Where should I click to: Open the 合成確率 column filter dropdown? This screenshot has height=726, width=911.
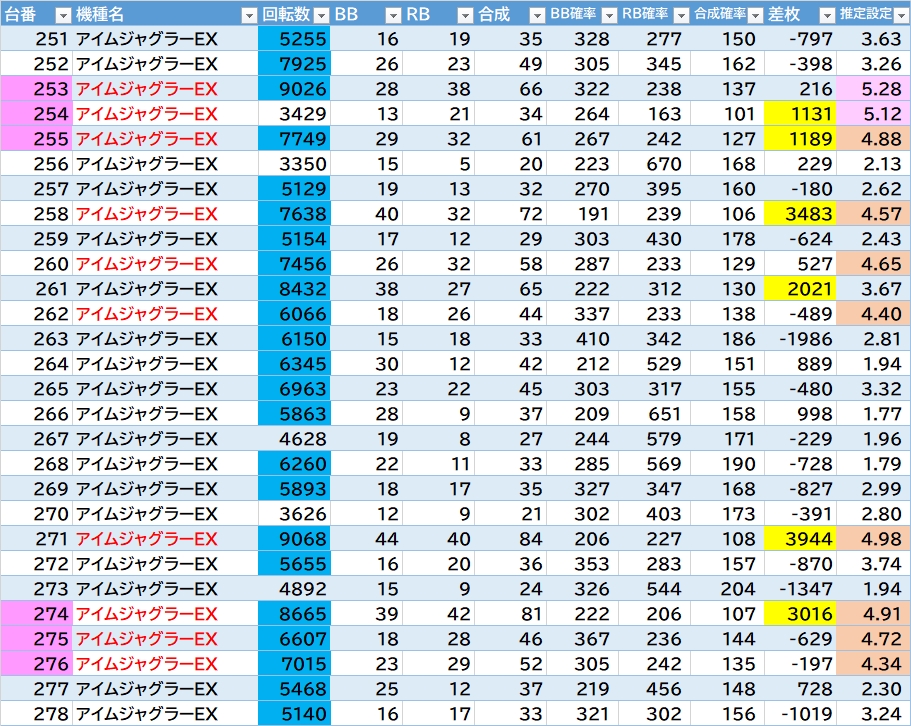click(755, 16)
